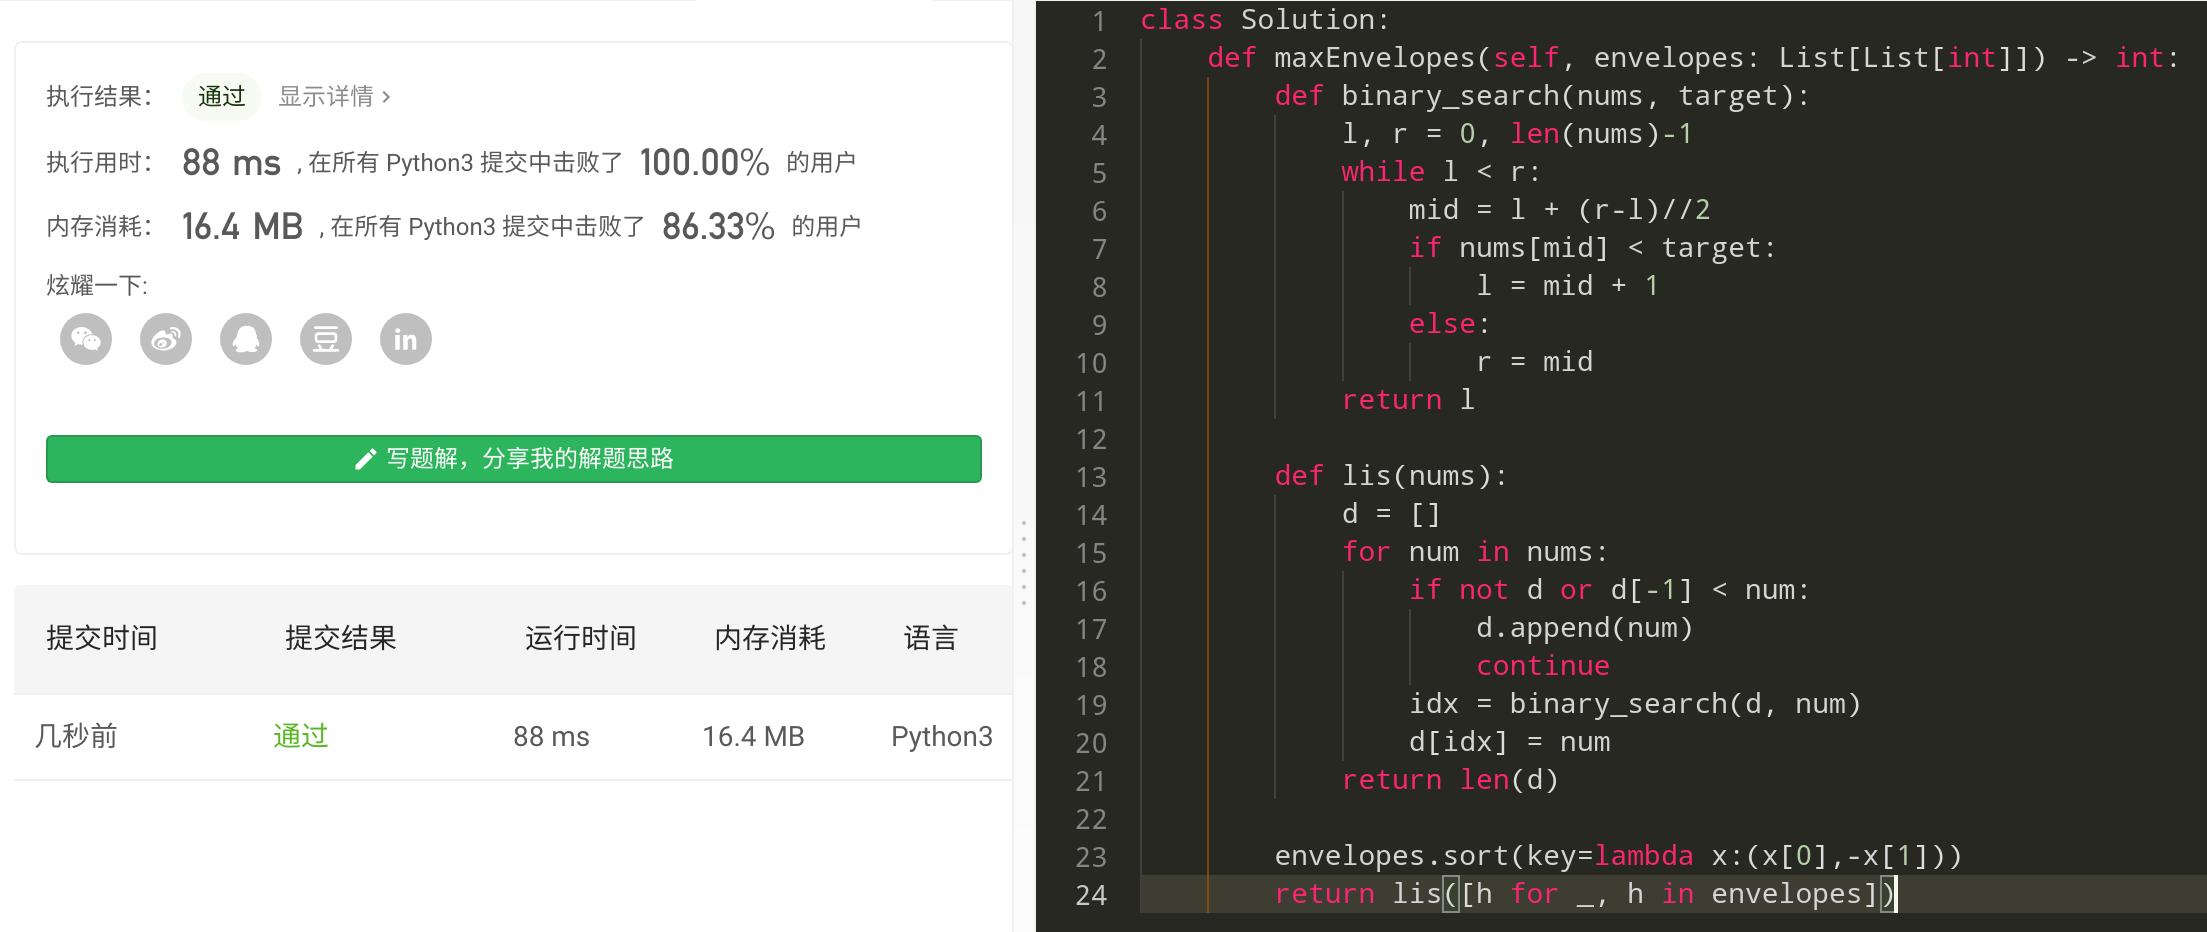Click the 提交结果 column header

click(x=341, y=638)
